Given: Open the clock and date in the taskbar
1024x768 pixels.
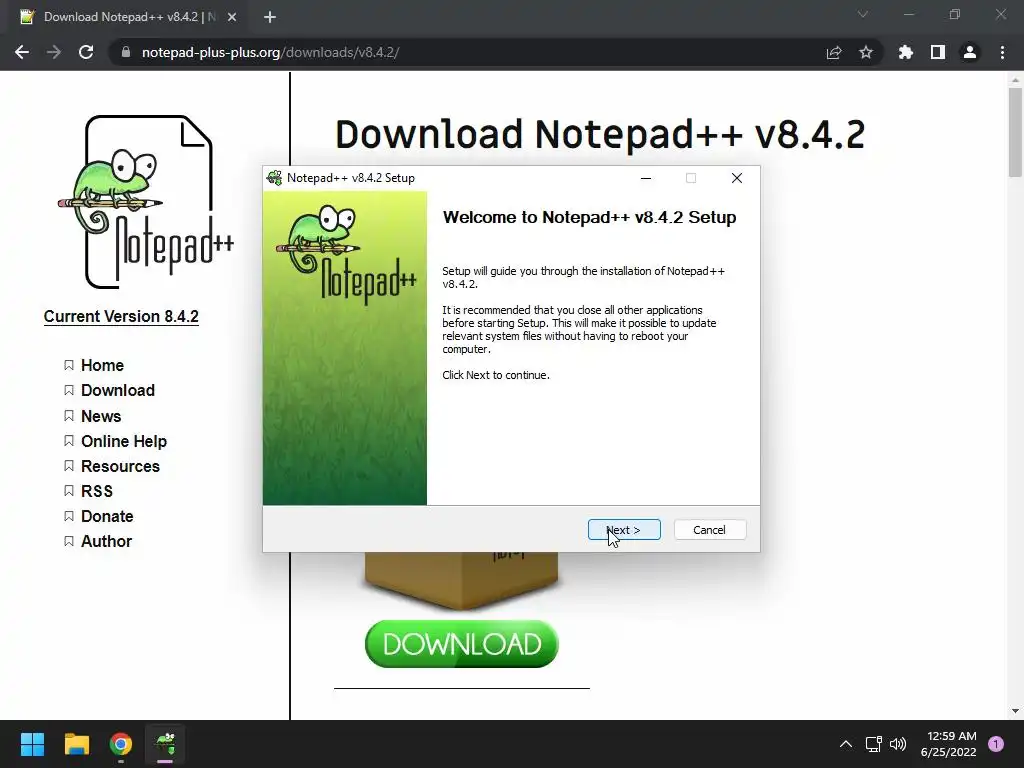Looking at the screenshot, I should click(949, 744).
